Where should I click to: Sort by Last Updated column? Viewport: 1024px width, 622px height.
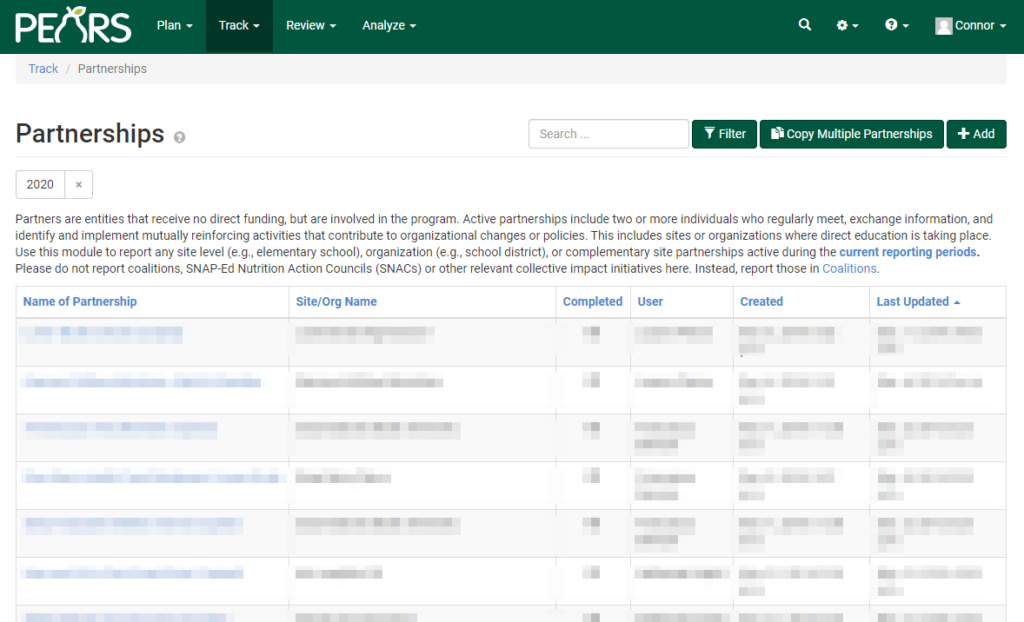click(x=913, y=302)
